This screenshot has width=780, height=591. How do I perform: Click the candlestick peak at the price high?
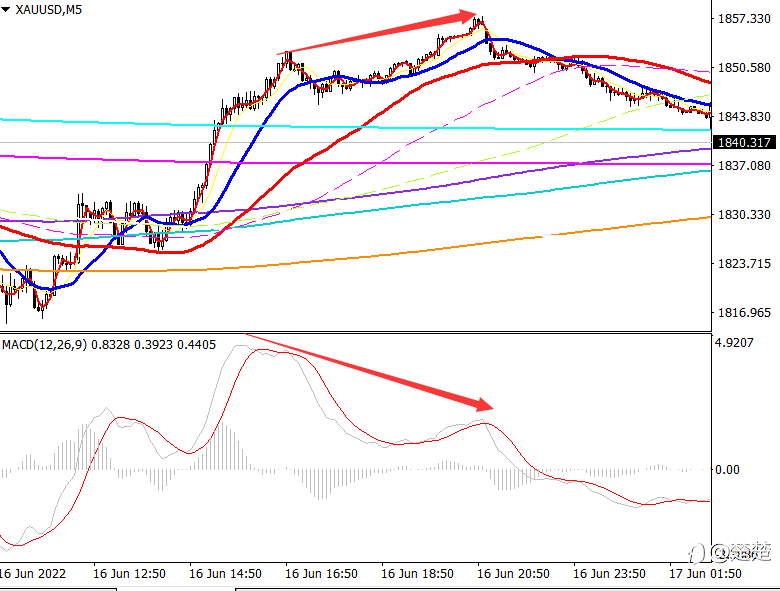481,19
